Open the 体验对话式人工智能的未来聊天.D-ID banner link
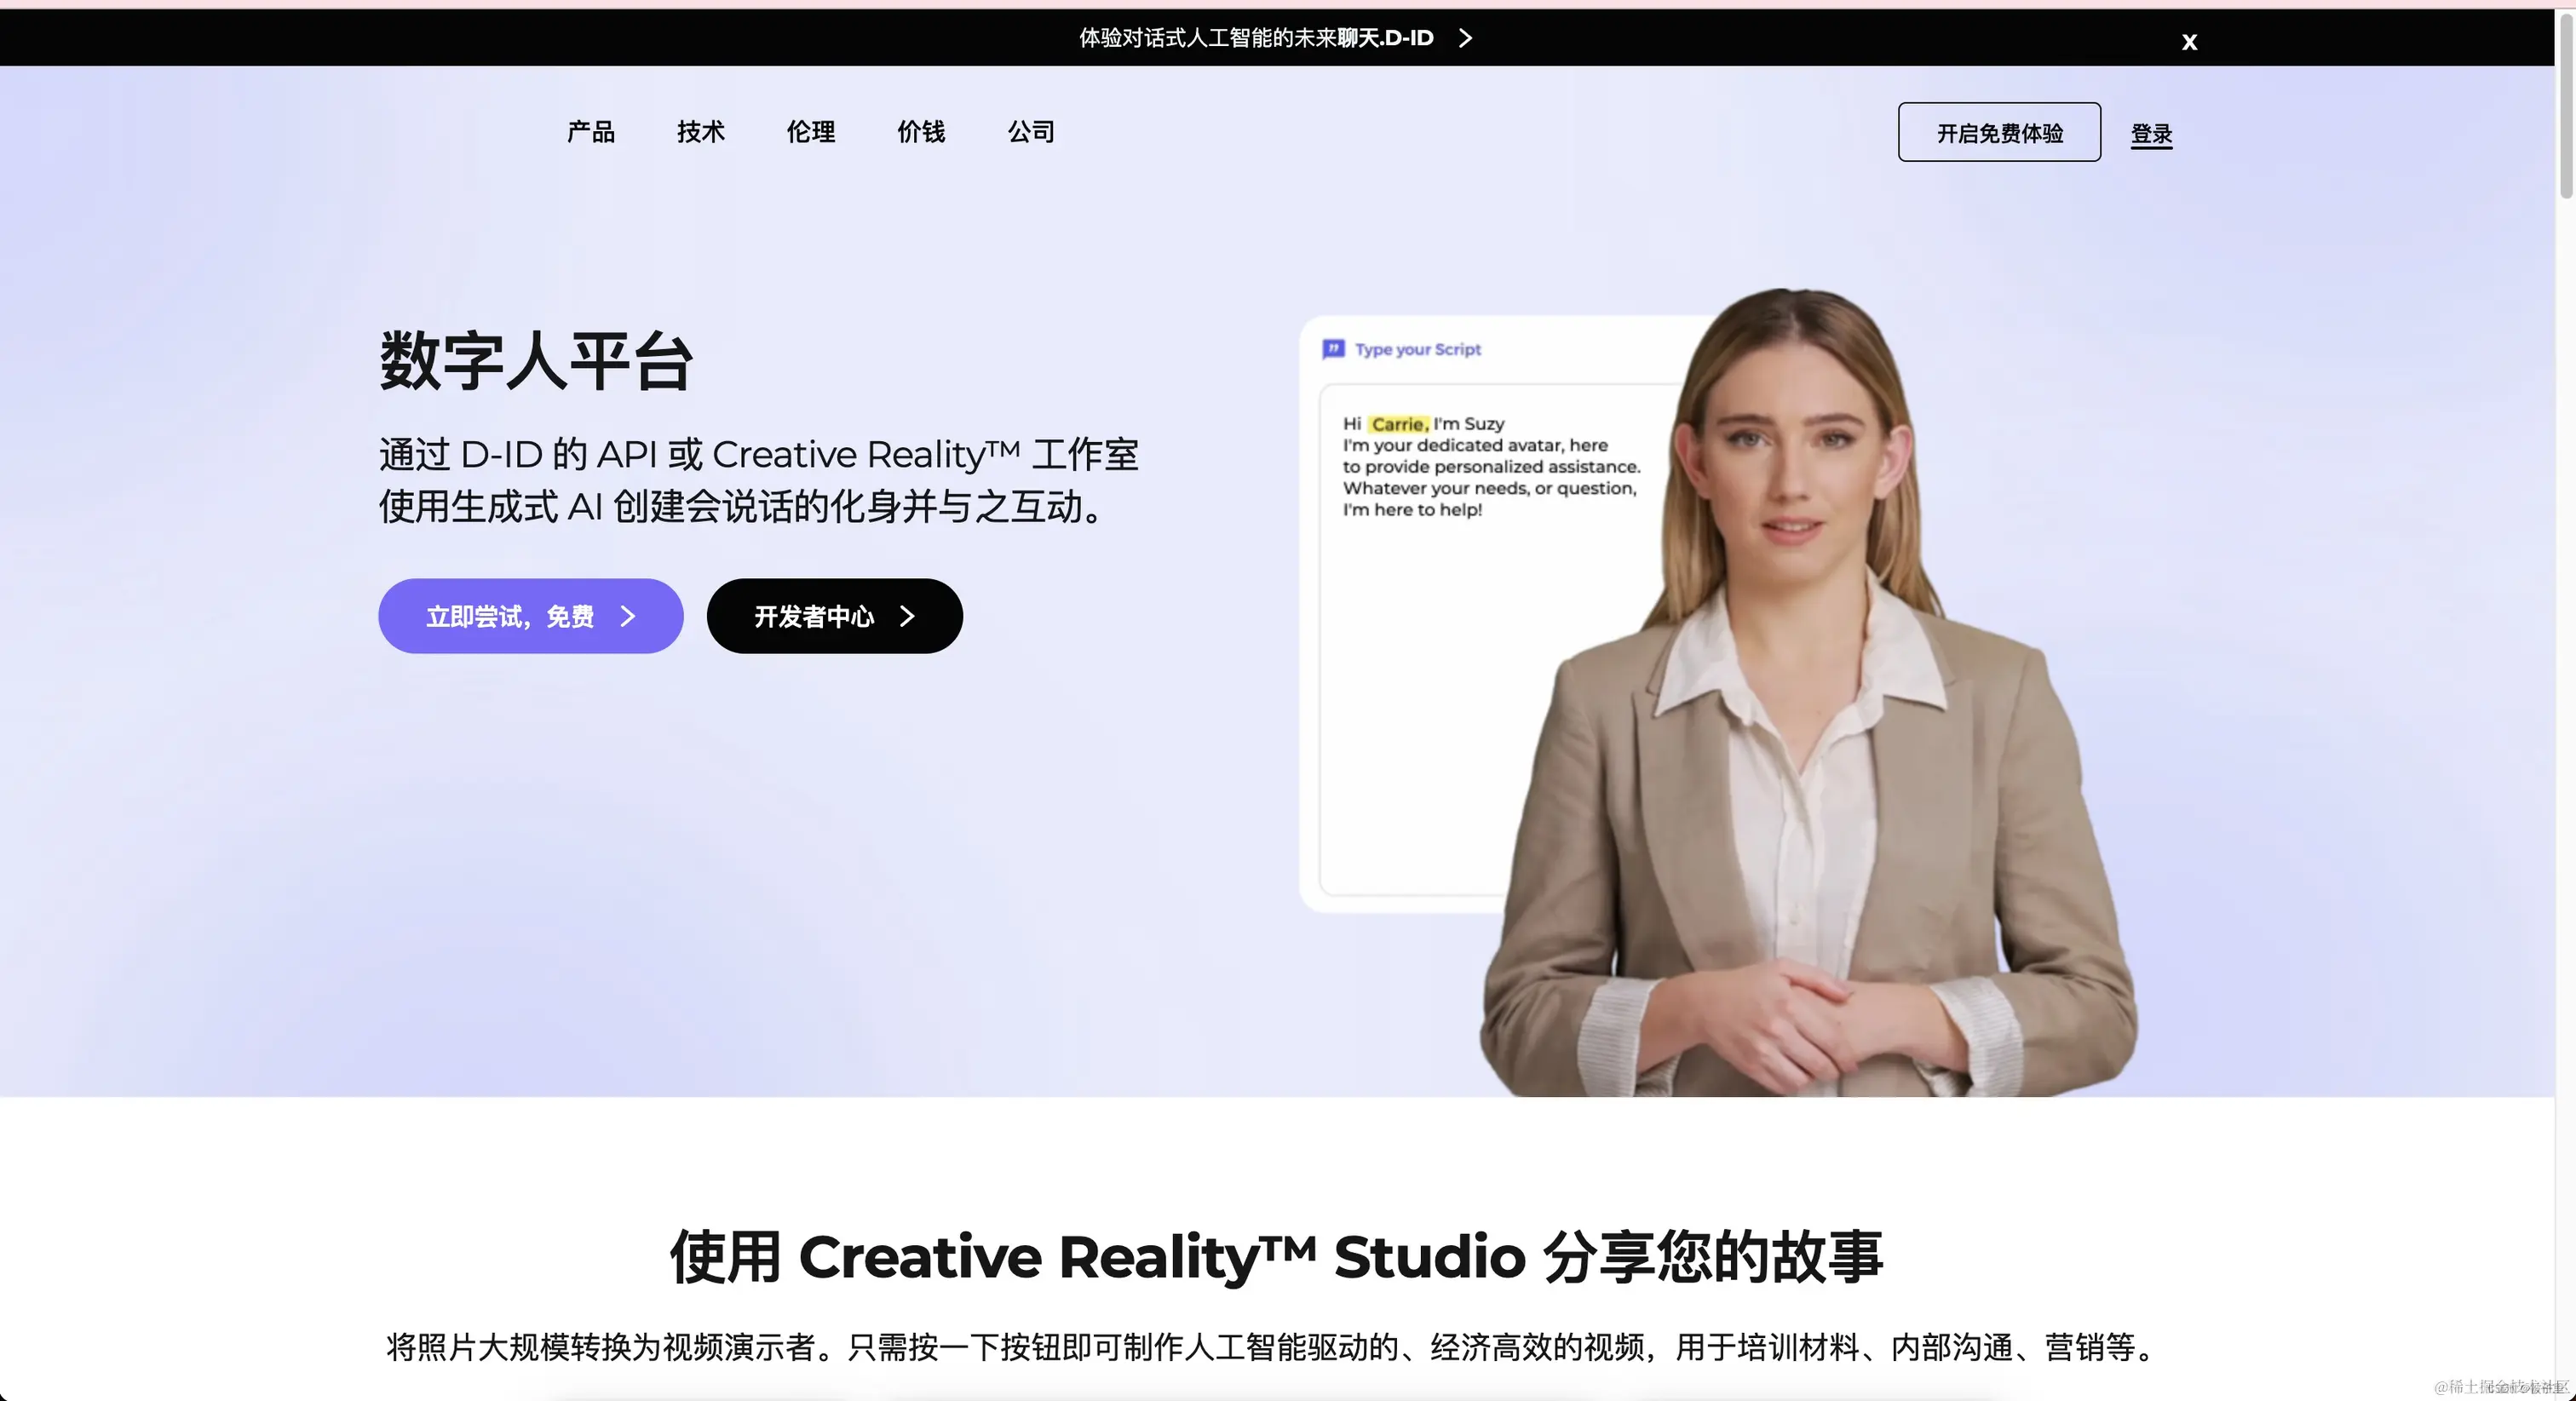Image resolution: width=2576 pixels, height=1401 pixels. pos(1255,38)
